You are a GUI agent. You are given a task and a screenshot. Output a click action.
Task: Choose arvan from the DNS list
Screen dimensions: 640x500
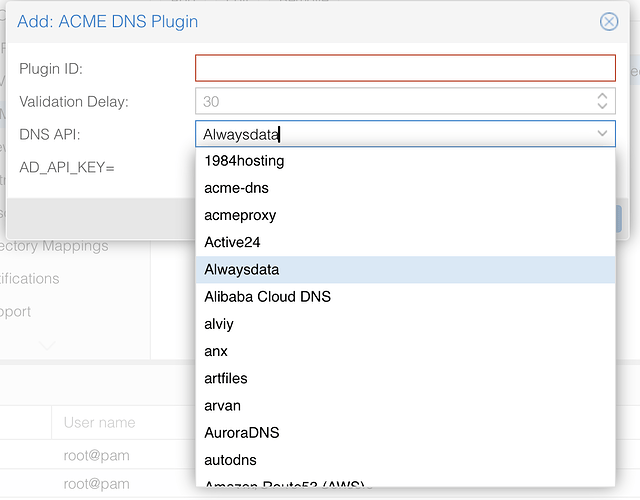click(x=405, y=406)
